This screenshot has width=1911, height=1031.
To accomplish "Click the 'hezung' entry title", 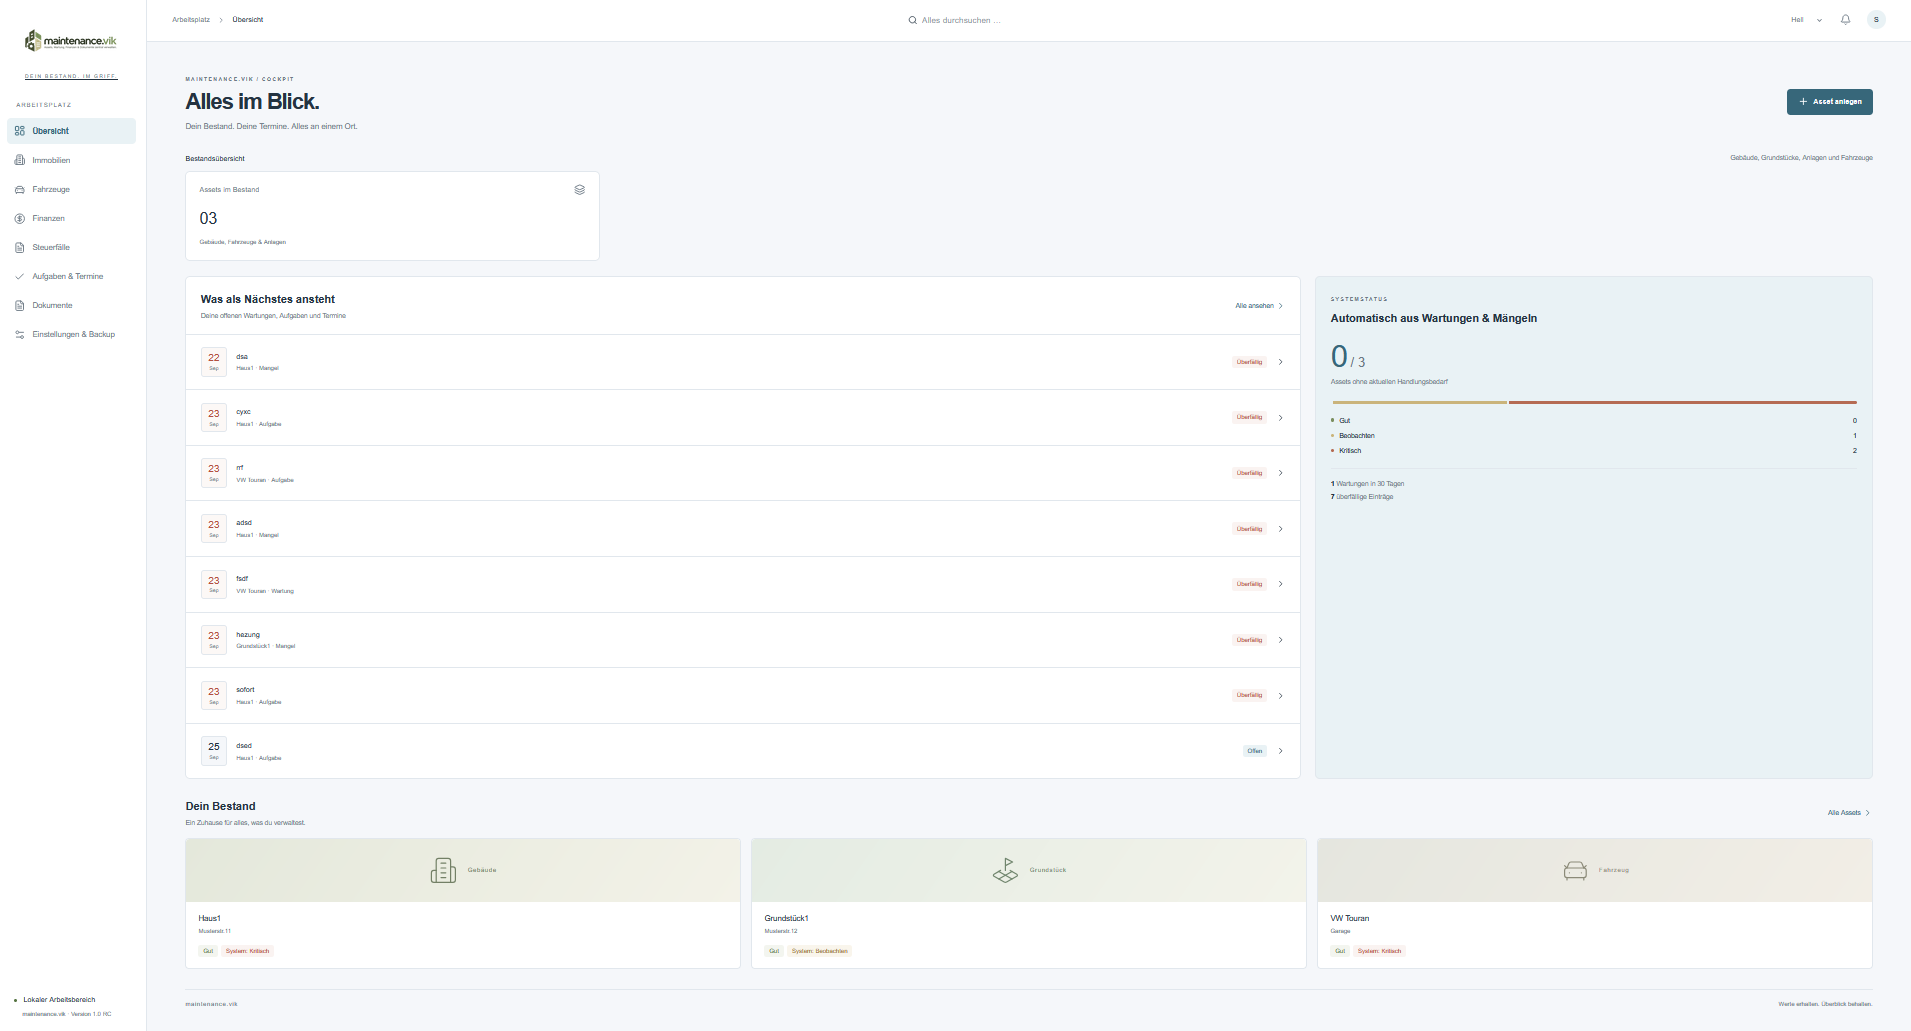I will pyautogui.click(x=248, y=635).
